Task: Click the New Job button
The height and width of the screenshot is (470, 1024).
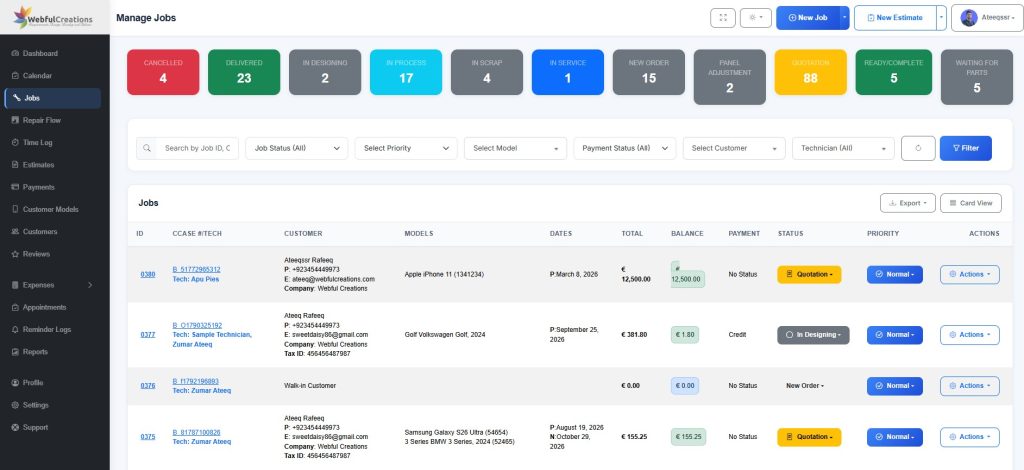Action: point(808,18)
